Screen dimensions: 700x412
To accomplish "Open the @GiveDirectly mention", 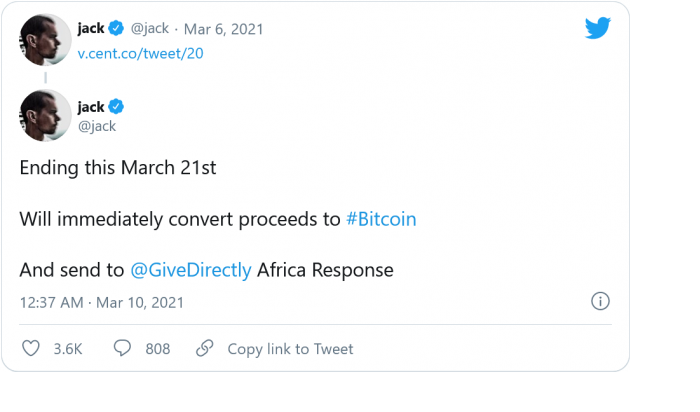I will [x=190, y=270].
